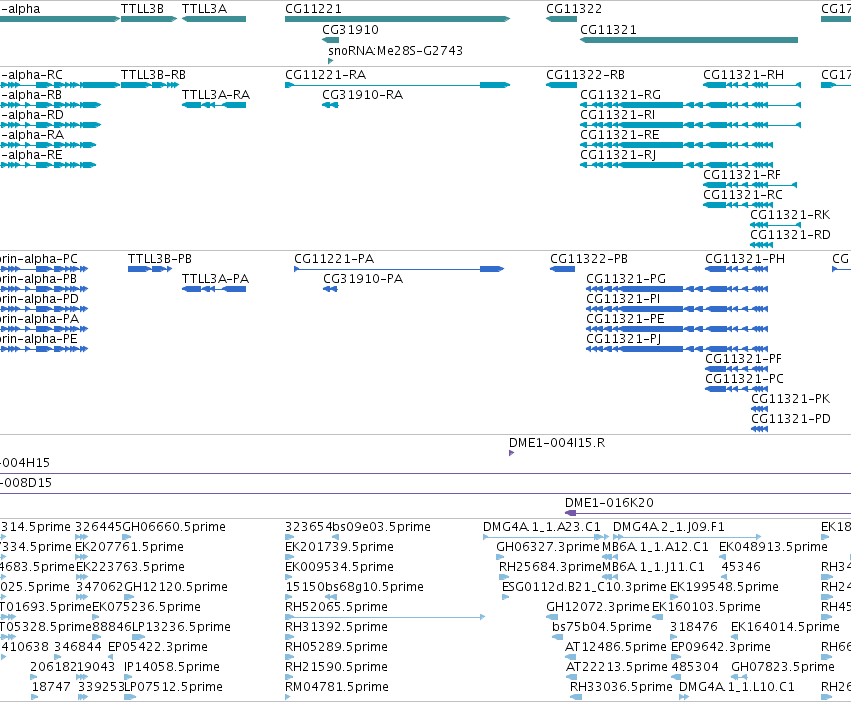Click the CG11321-RE transcript label
851x702 pixels.
[x=620, y=135]
